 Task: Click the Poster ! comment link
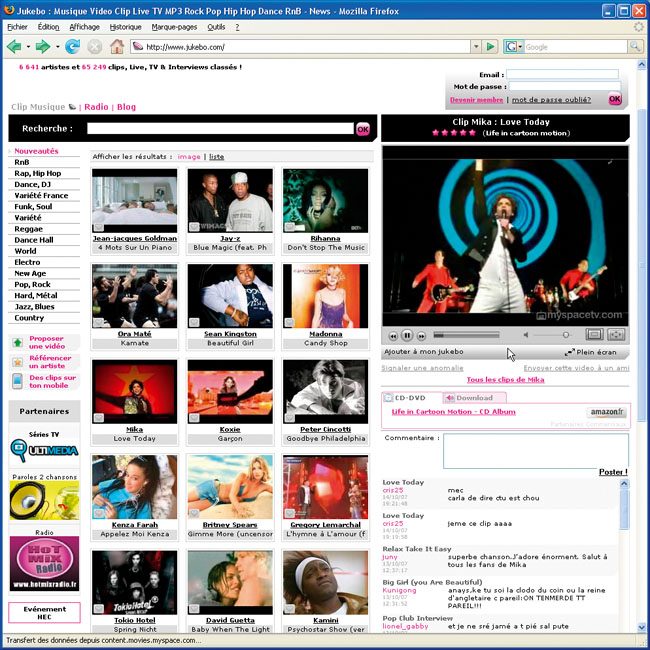coord(613,472)
